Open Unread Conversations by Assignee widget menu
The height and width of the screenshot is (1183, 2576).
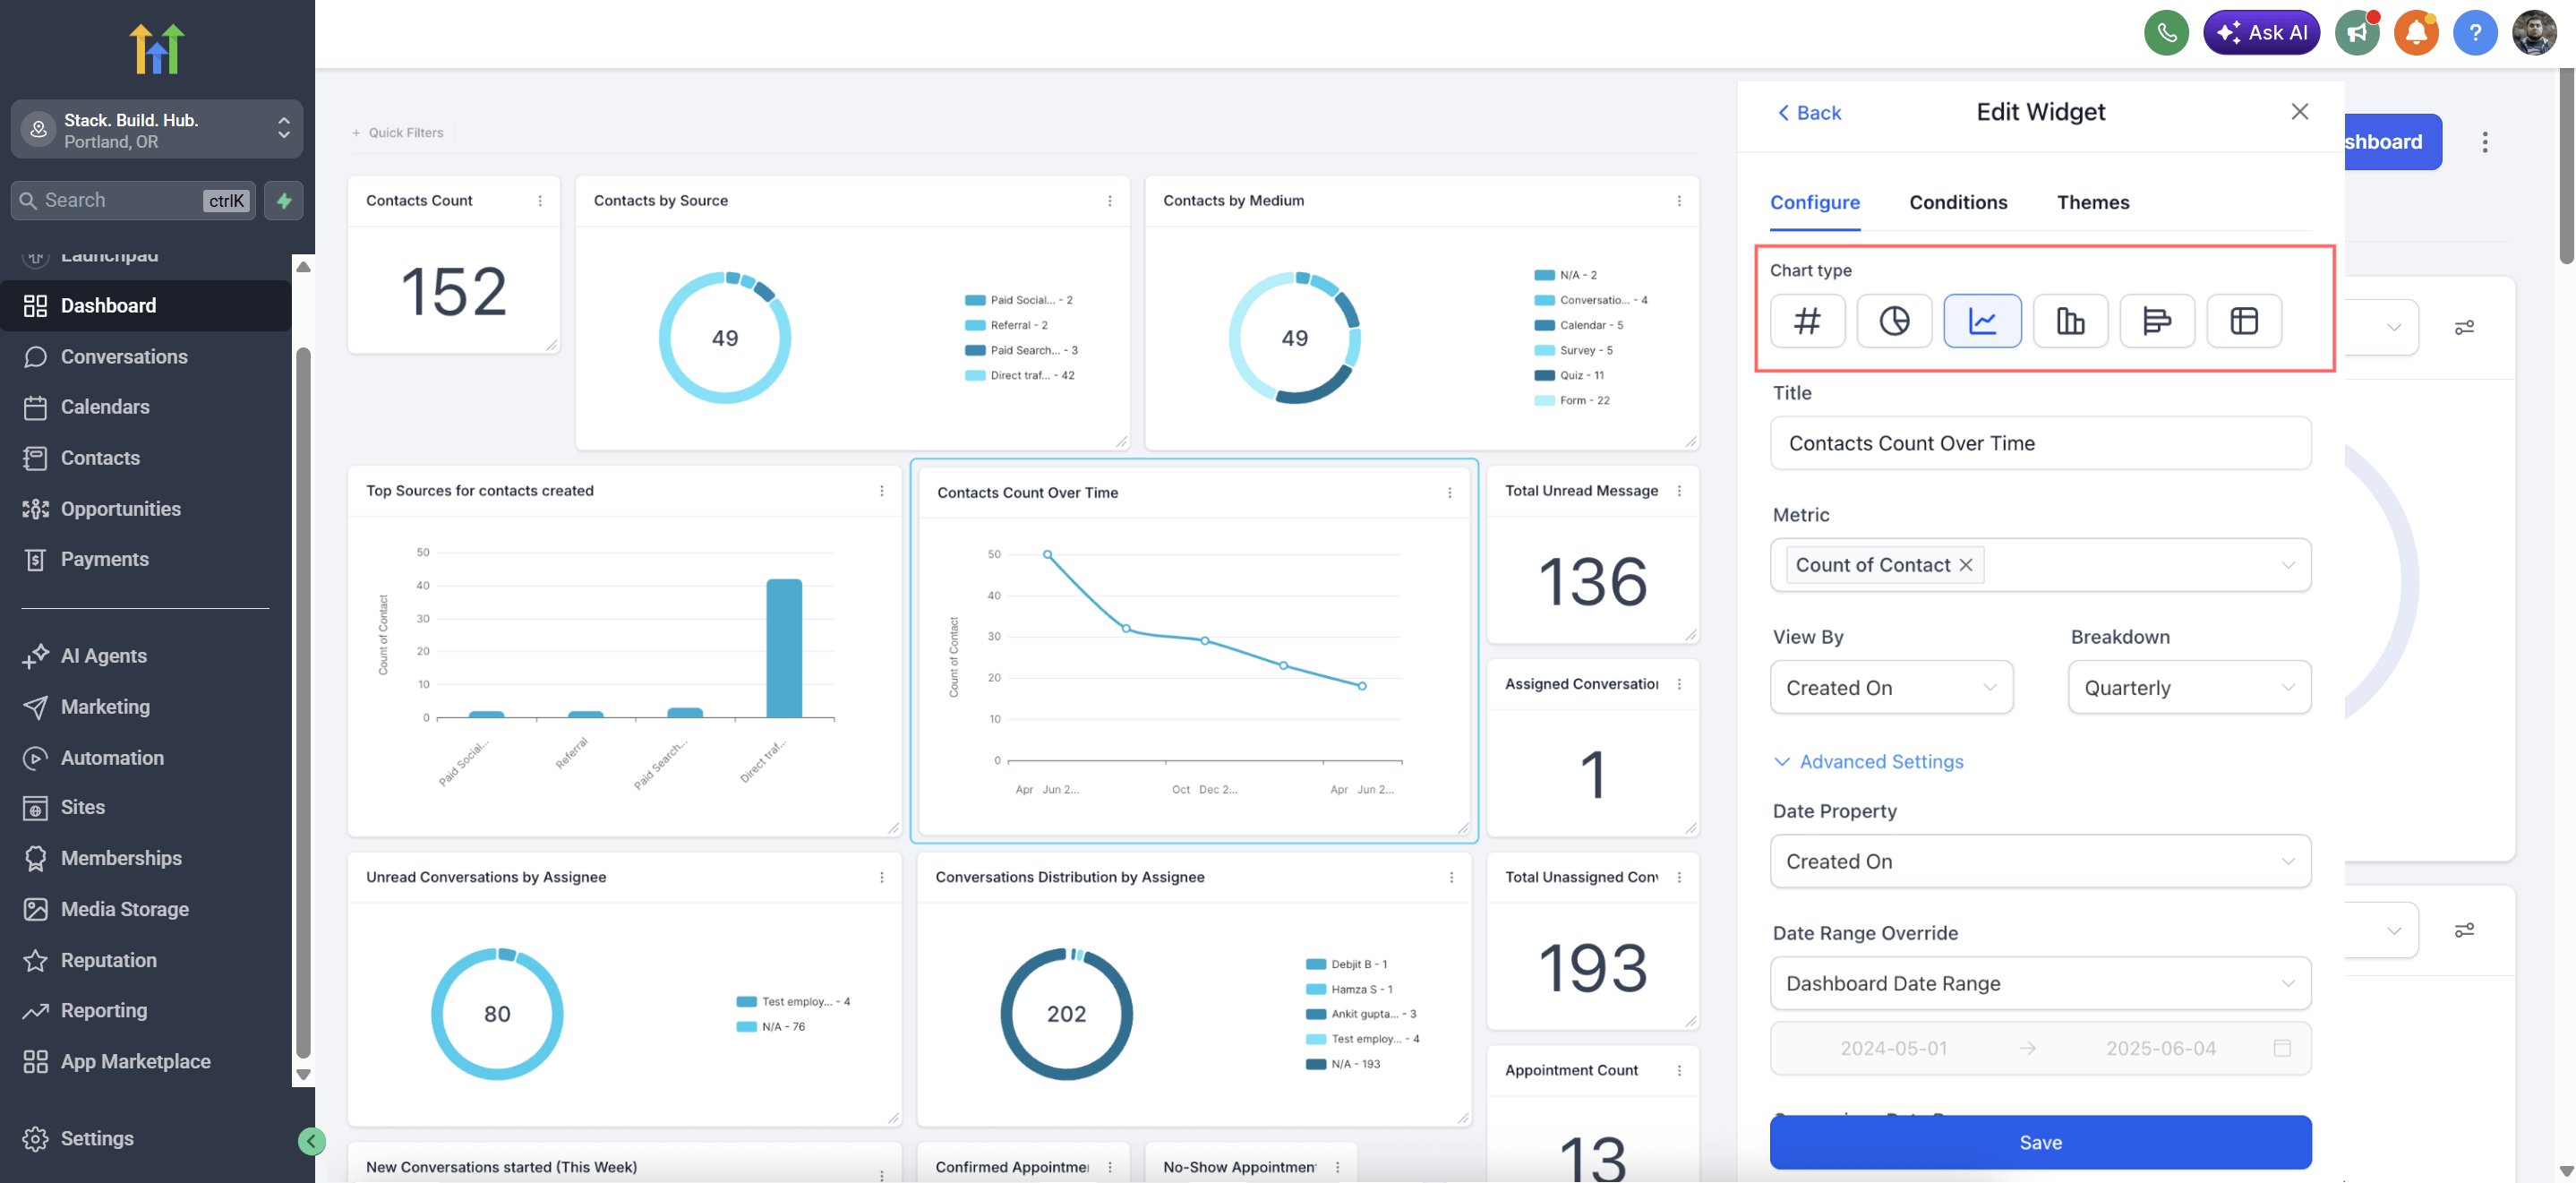tap(882, 877)
